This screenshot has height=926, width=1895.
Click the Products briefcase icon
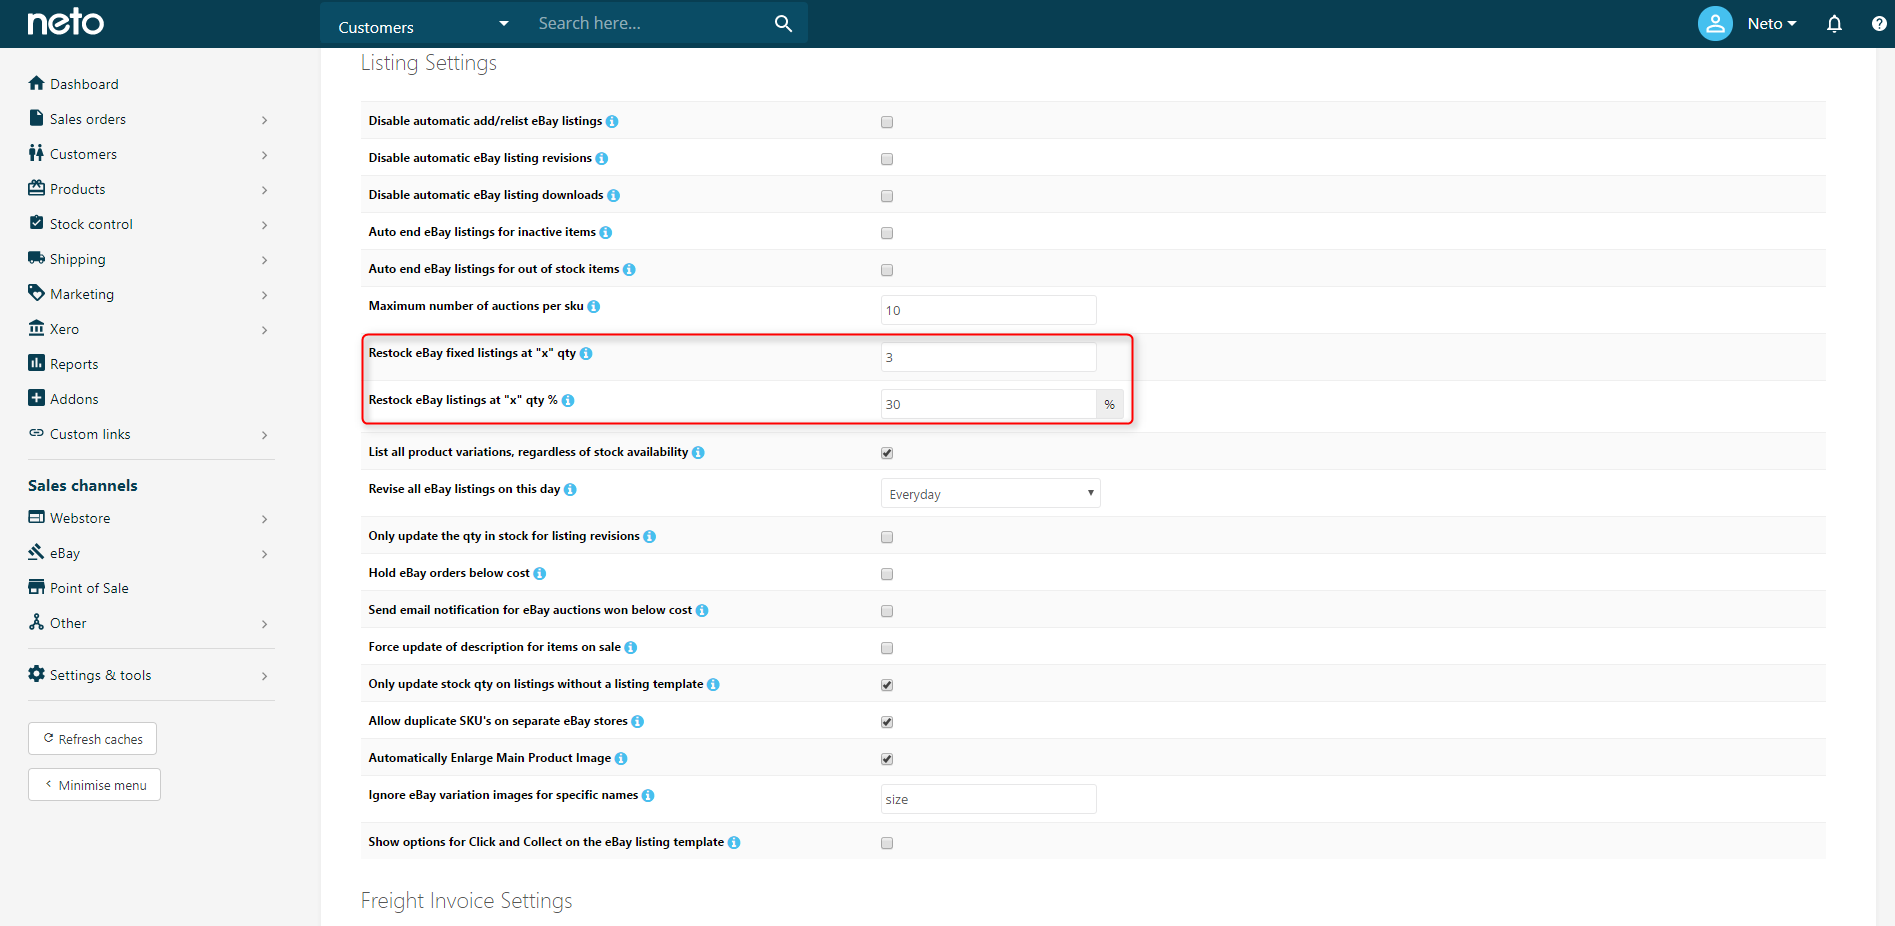click(x=37, y=188)
